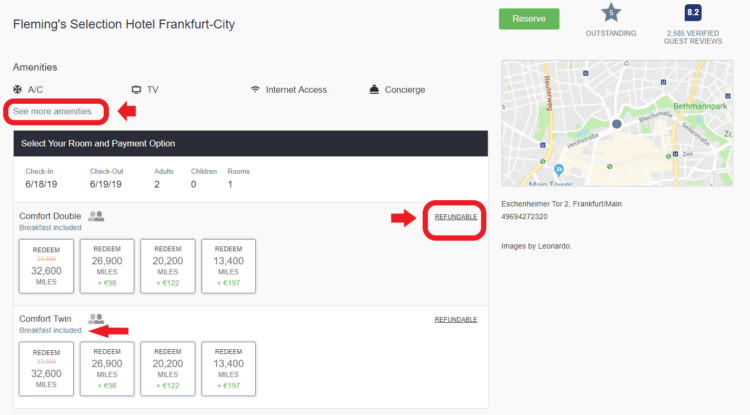Click the Check-In date 6/18/19
Screen dimensions: 750x415
click(x=41, y=185)
